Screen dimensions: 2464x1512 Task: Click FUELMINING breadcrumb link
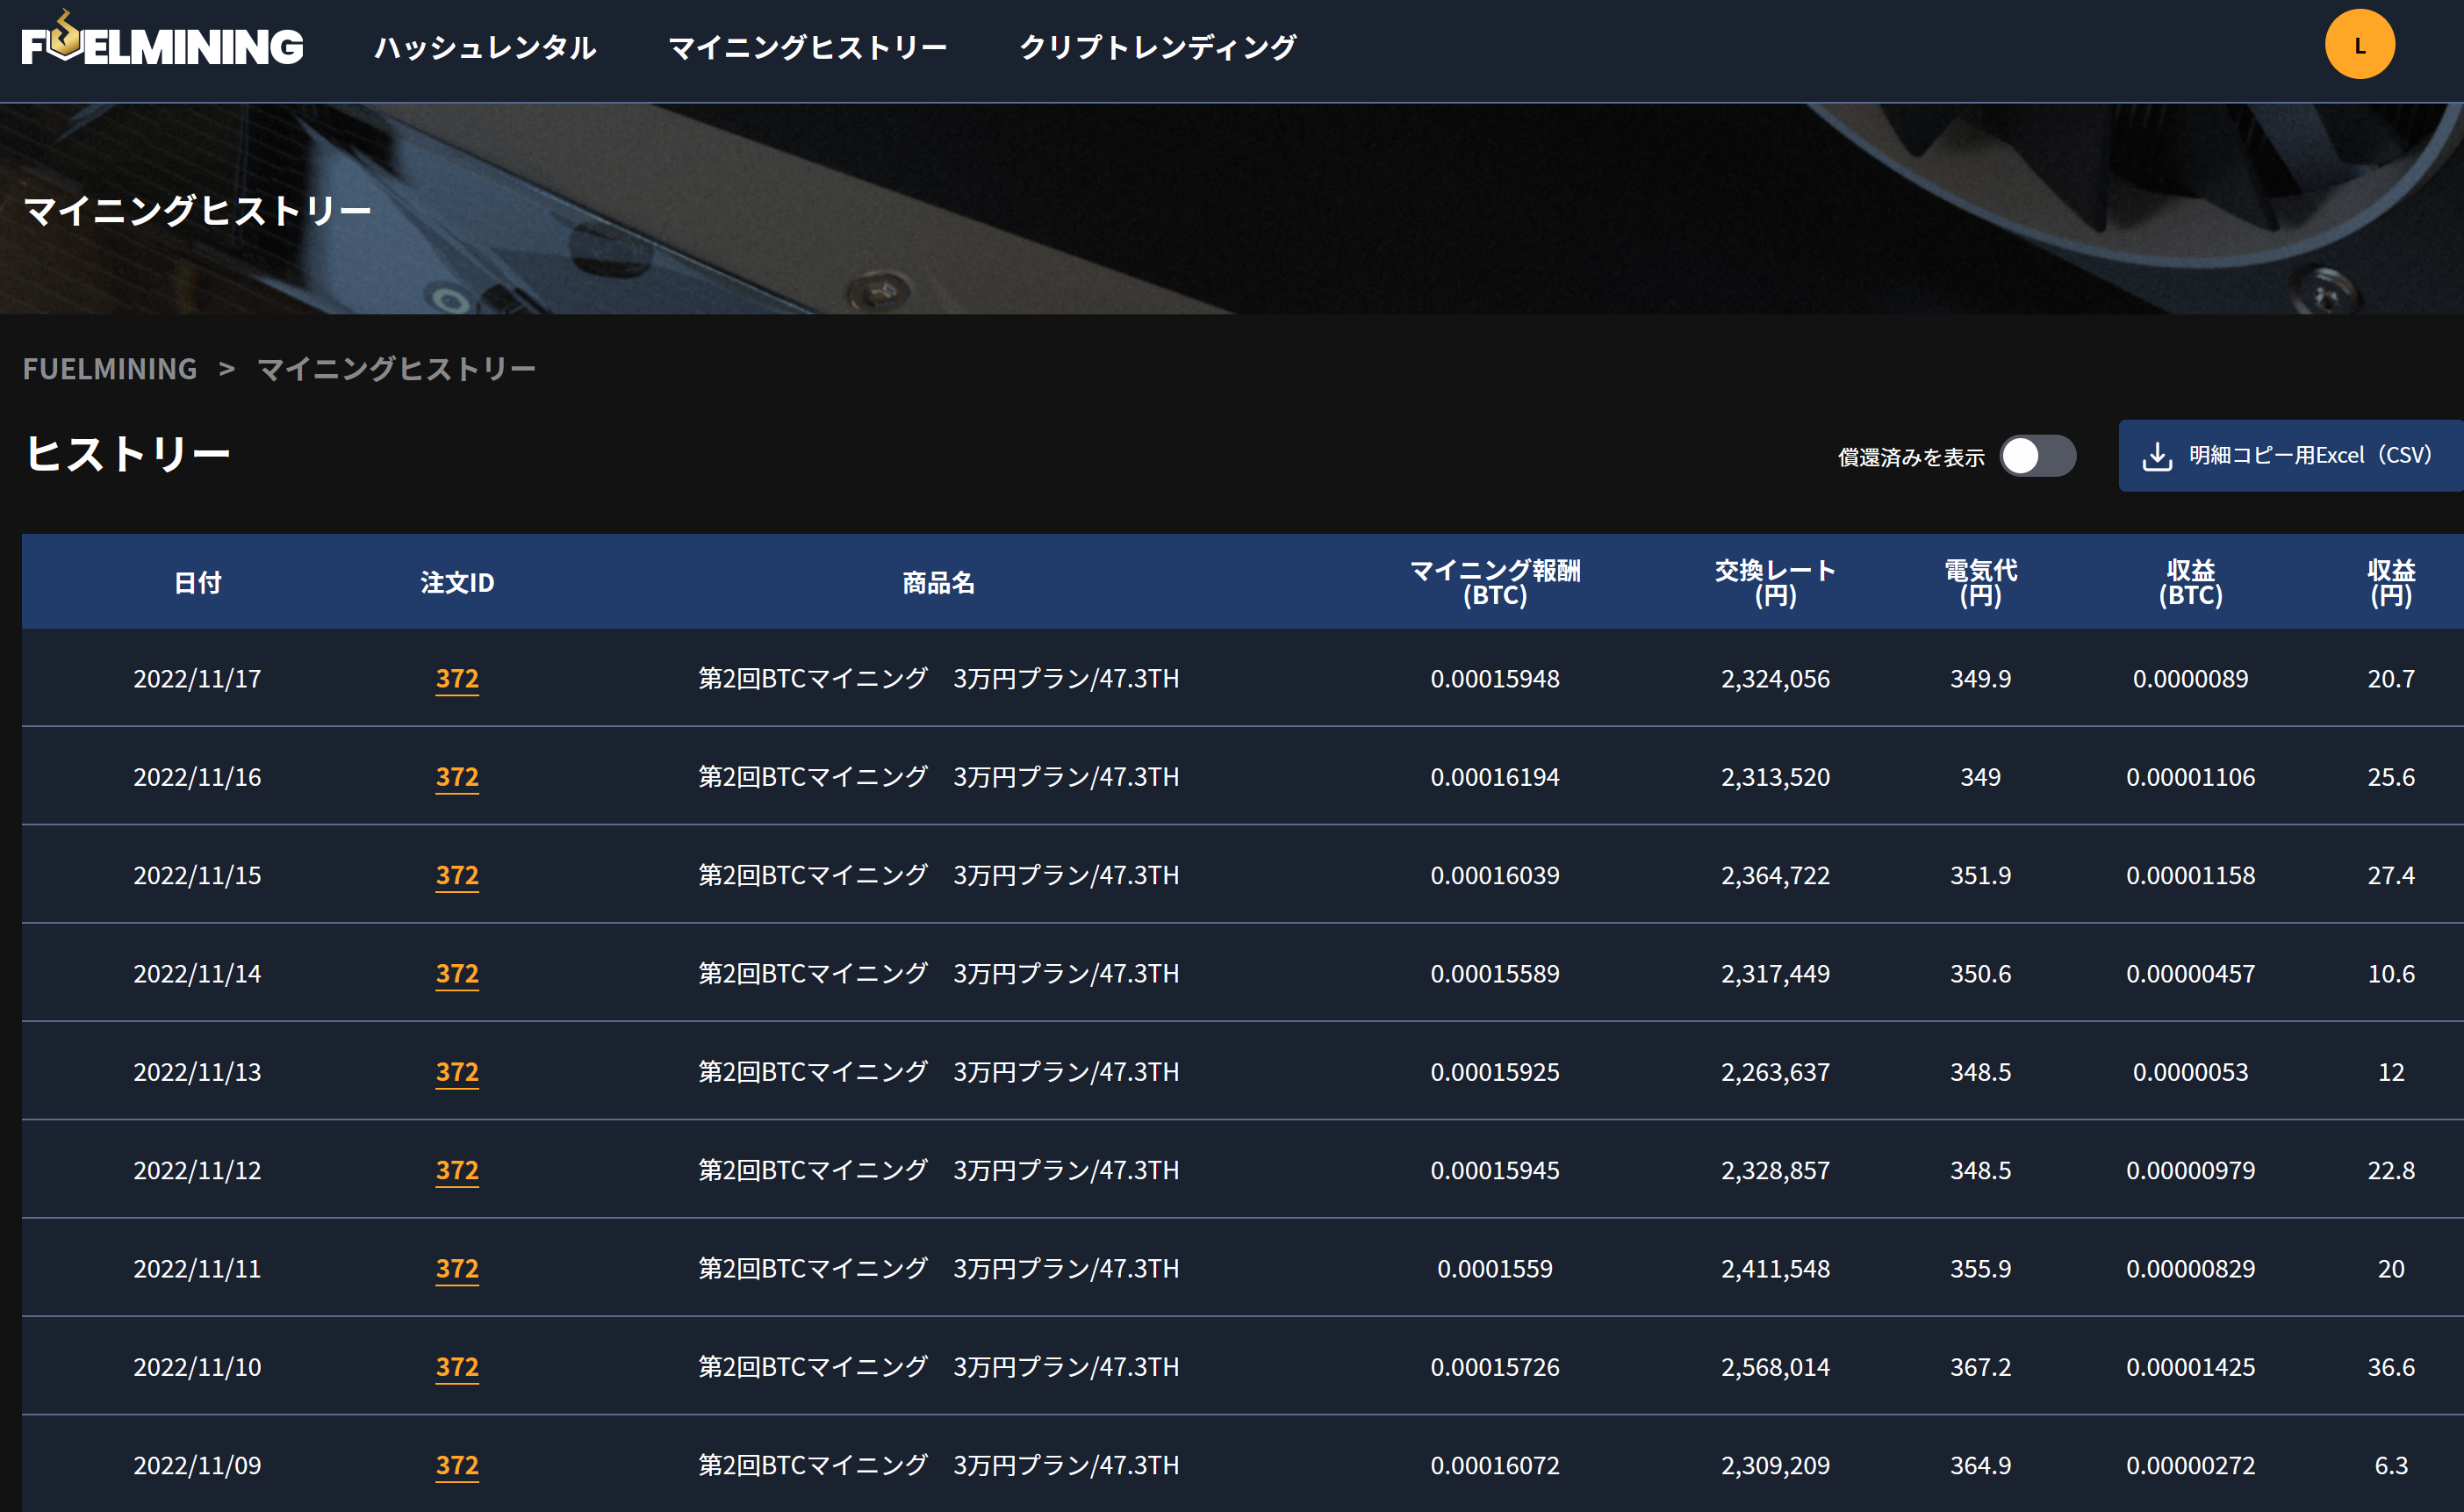coord(110,369)
